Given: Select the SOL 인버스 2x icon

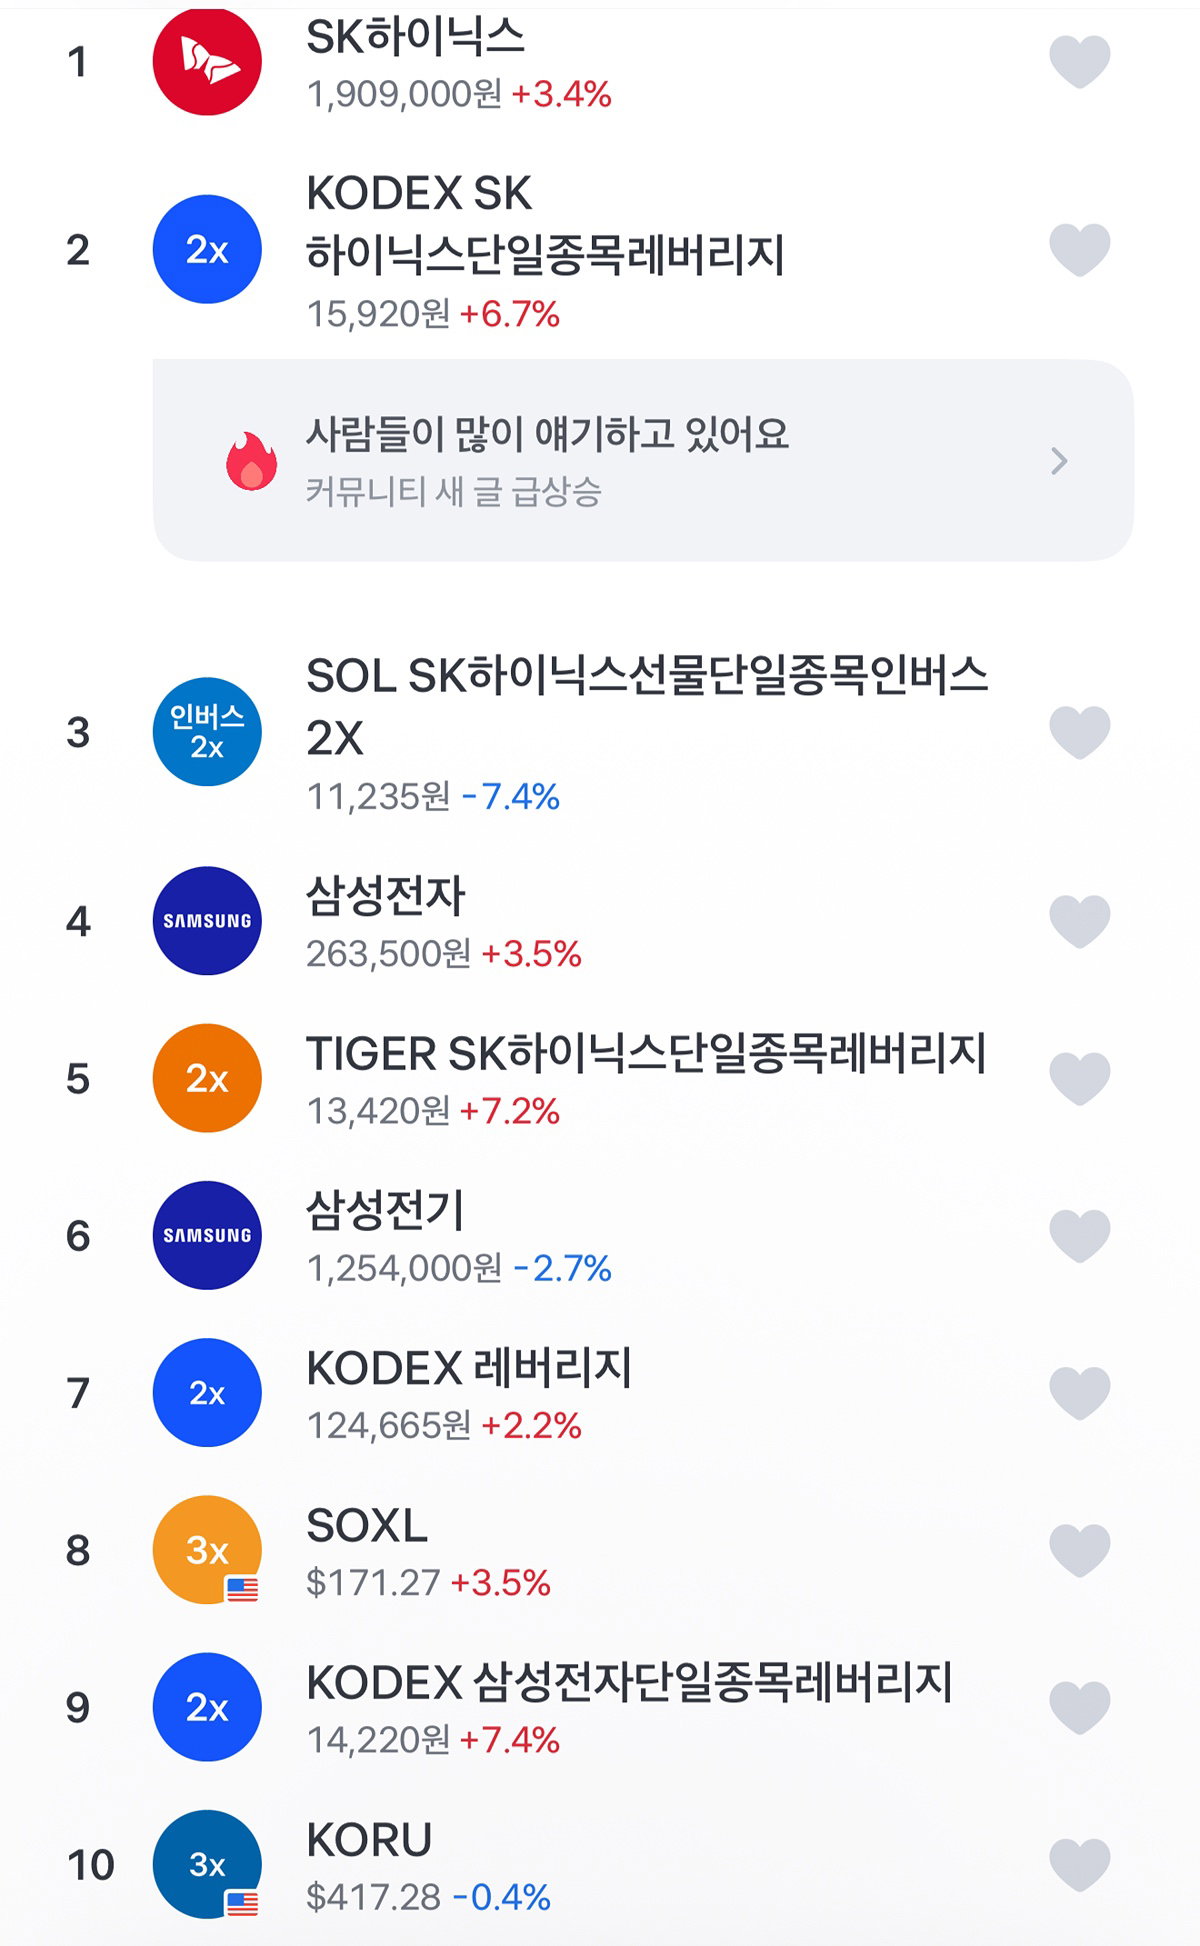Looking at the screenshot, I should 207,732.
